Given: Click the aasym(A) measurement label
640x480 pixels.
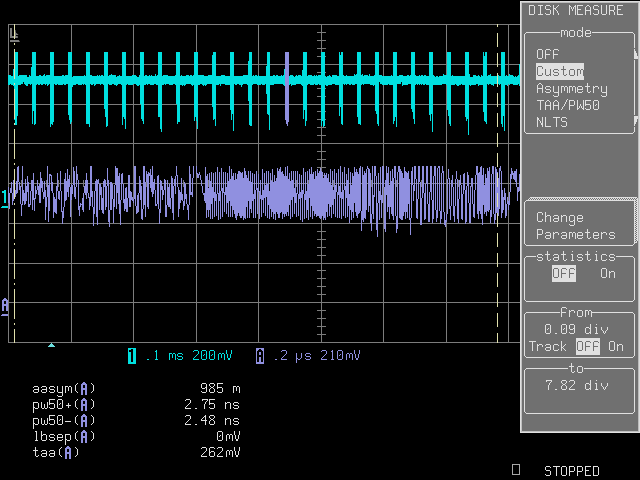Looking at the screenshot, I should point(64,389).
